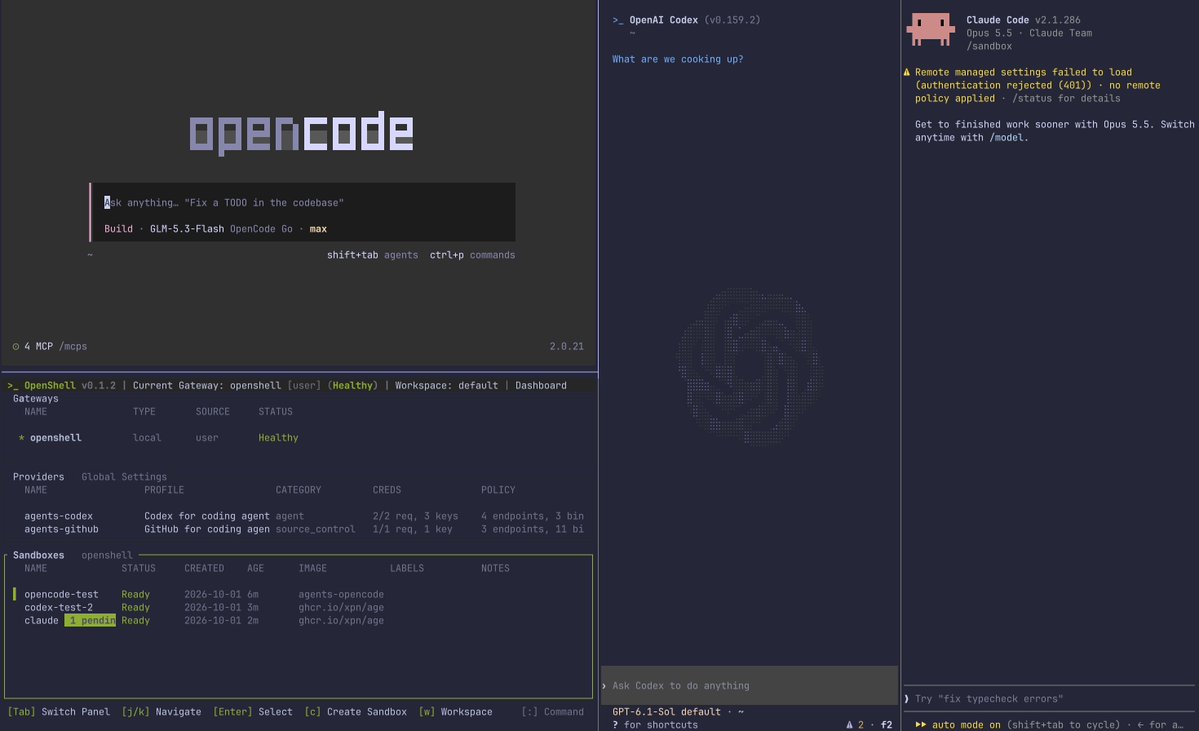Click the [Enter] Select hint
The width and height of the screenshot is (1199, 731).
252,712
